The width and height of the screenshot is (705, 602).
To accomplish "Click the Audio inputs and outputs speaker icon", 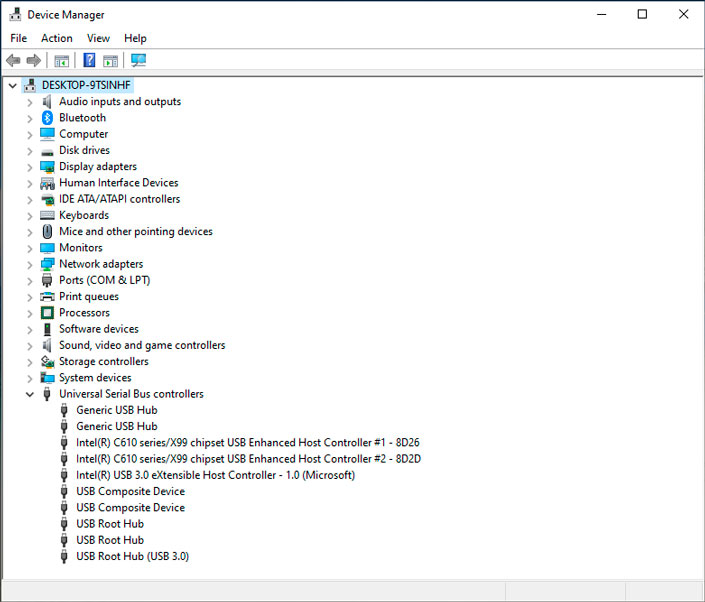I will (47, 102).
